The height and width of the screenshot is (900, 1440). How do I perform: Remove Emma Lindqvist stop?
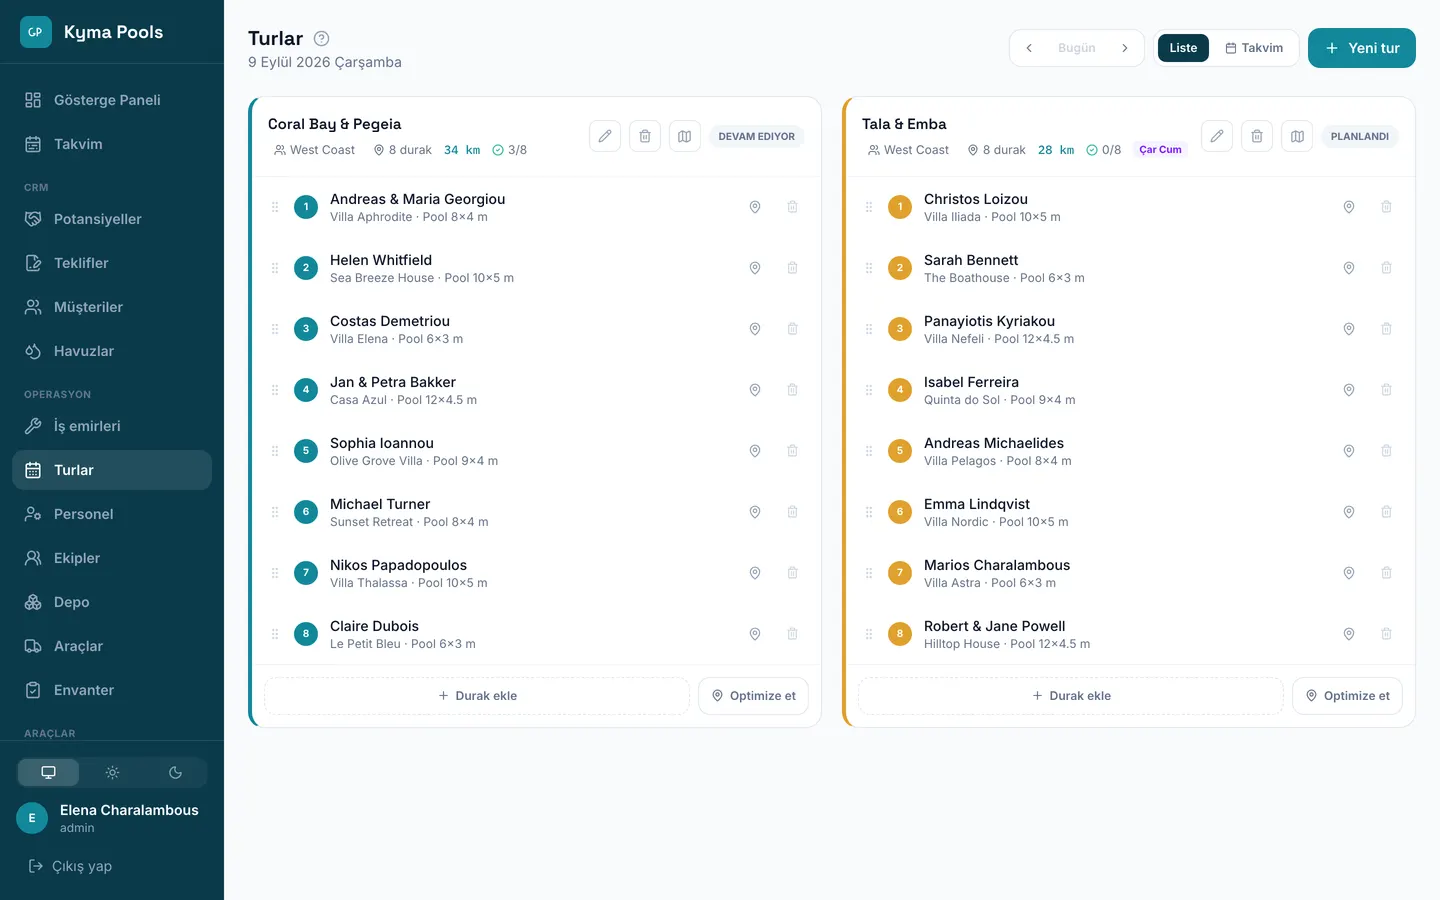(1386, 512)
